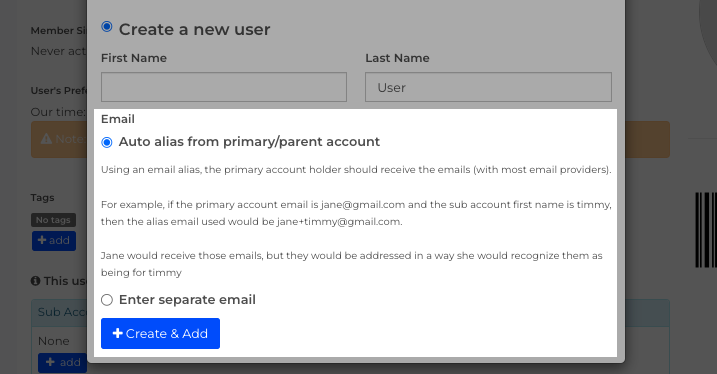The height and width of the screenshot is (374, 717).
Task: Click the "Enter separate email" label text
Action: 187,299
